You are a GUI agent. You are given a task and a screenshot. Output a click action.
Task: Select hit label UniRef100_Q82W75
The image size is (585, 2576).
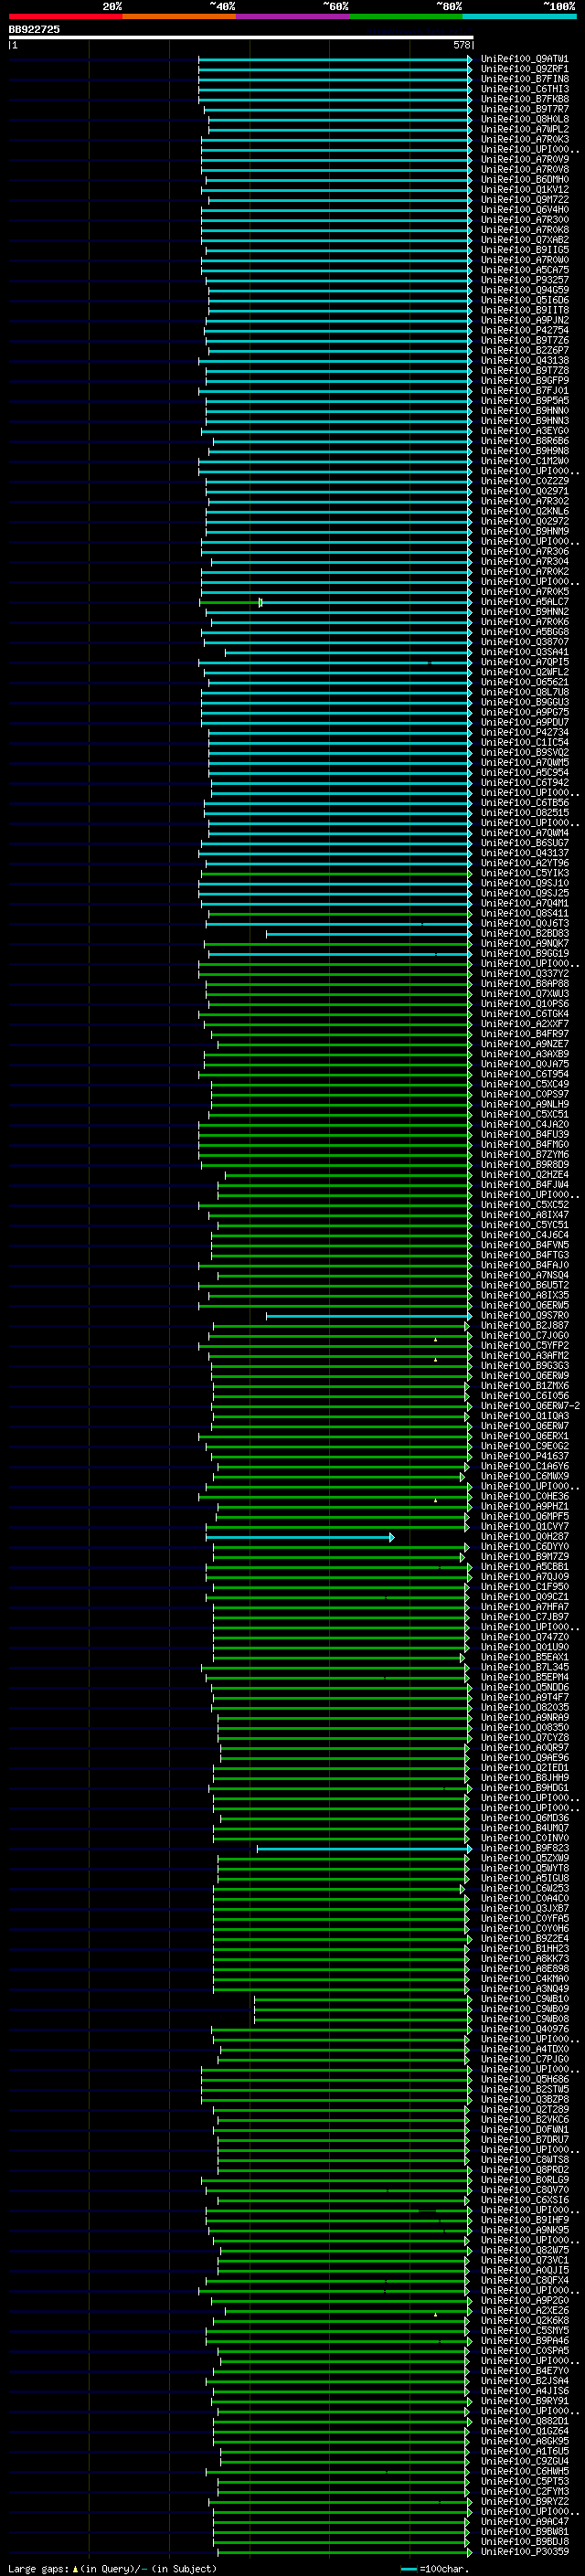pos(525,2251)
